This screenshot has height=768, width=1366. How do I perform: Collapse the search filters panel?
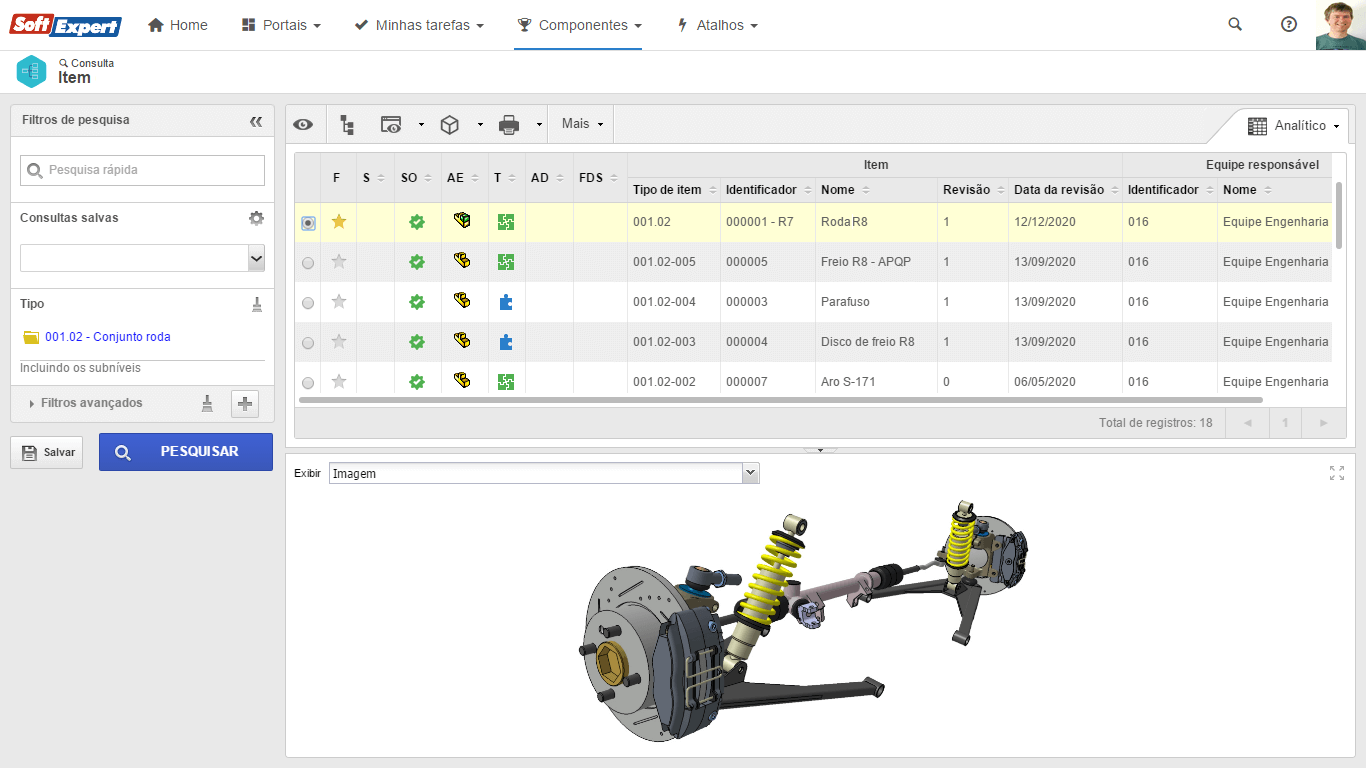256,121
